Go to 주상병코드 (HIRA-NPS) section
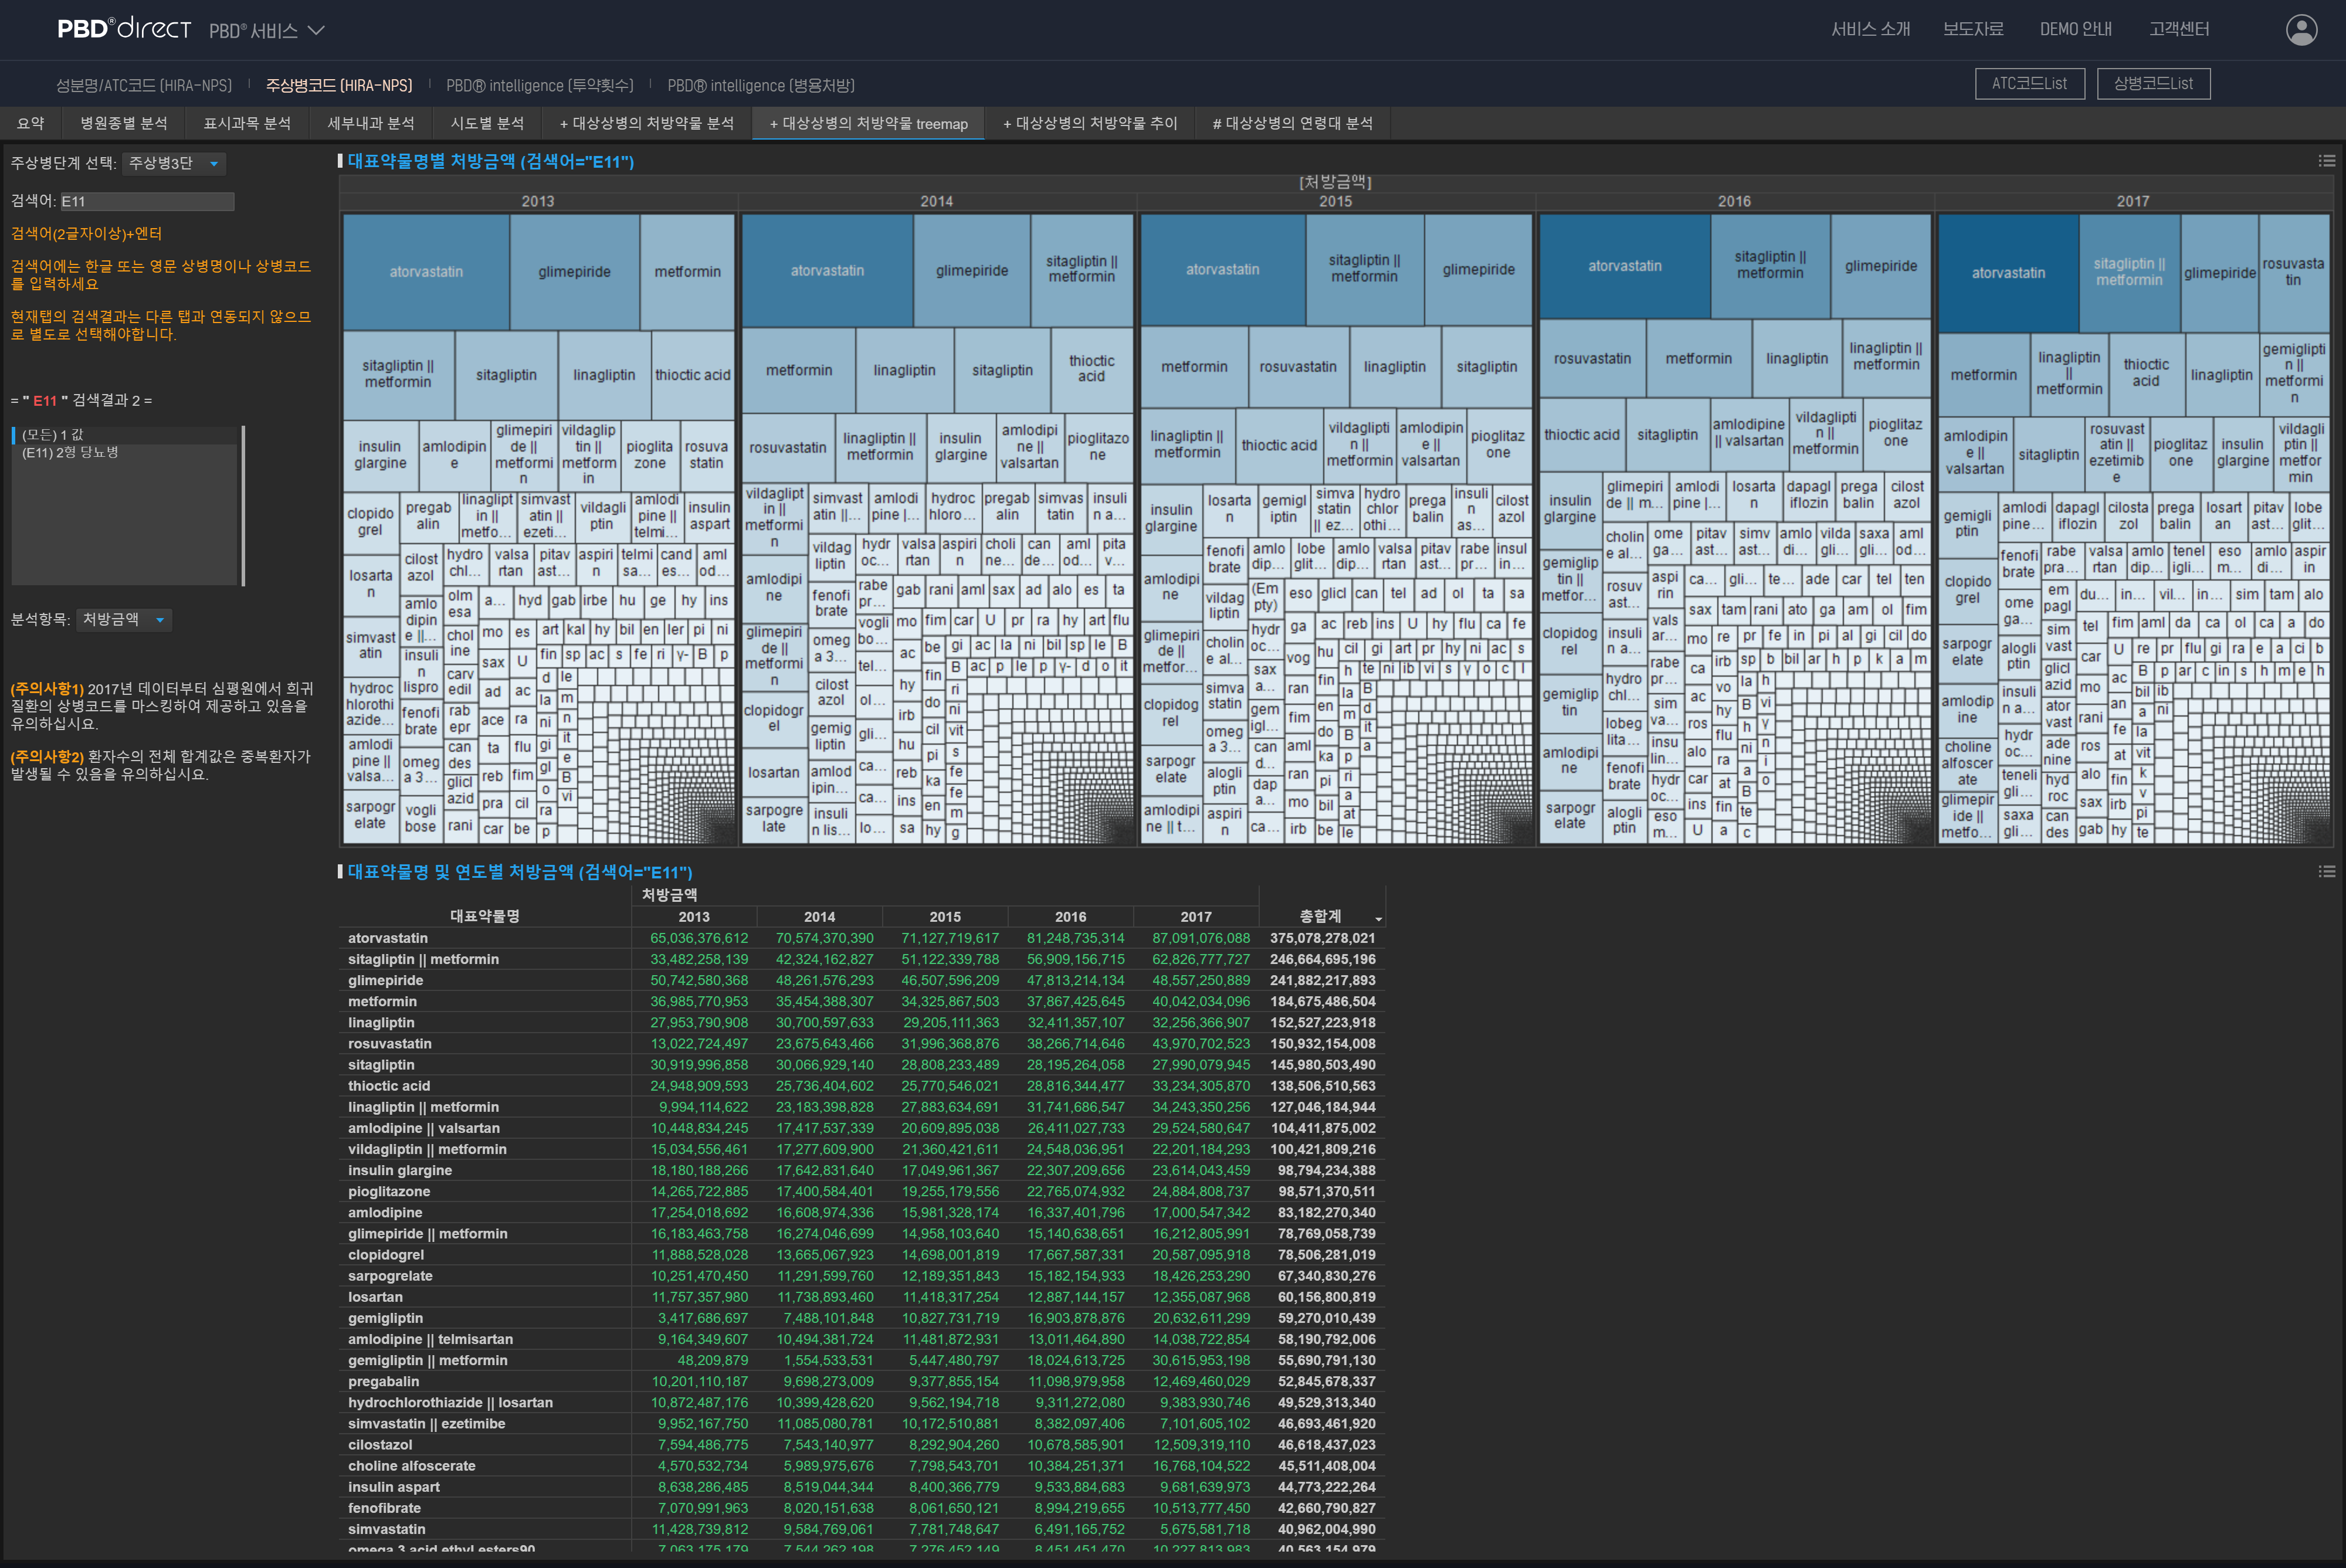This screenshot has width=2346, height=1568. [x=339, y=86]
